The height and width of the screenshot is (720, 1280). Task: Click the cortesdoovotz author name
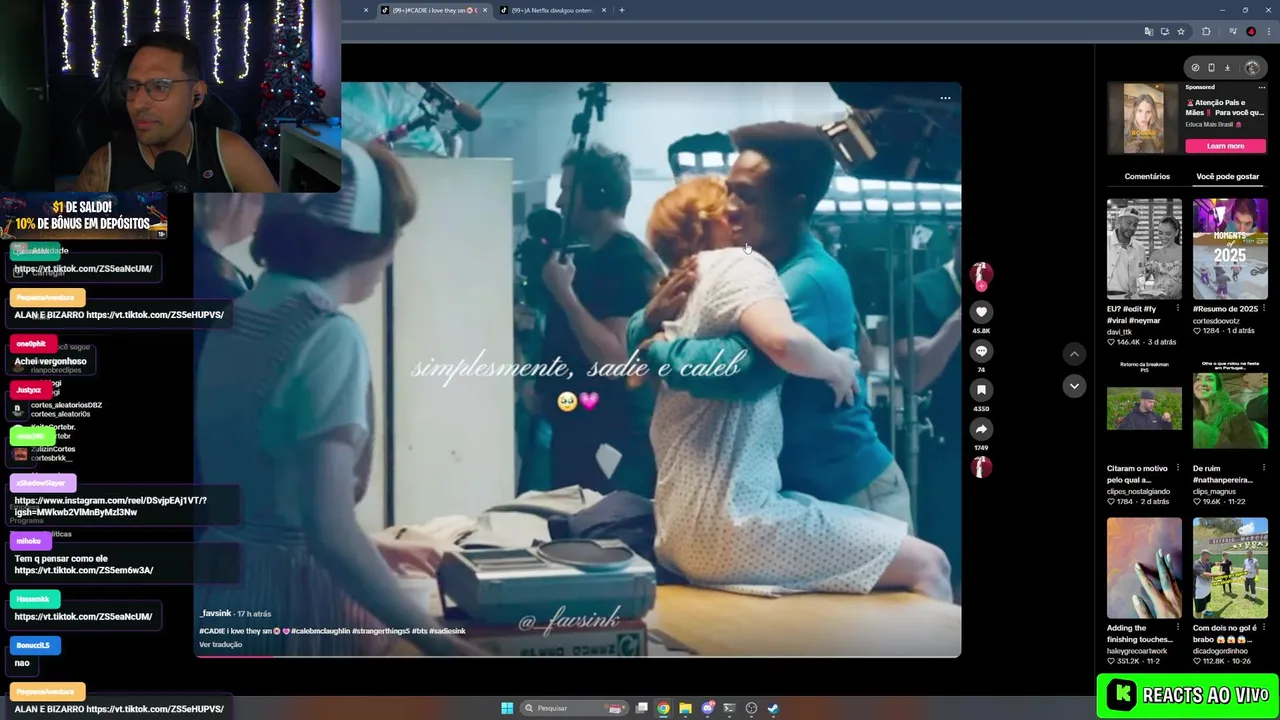tap(1218, 320)
